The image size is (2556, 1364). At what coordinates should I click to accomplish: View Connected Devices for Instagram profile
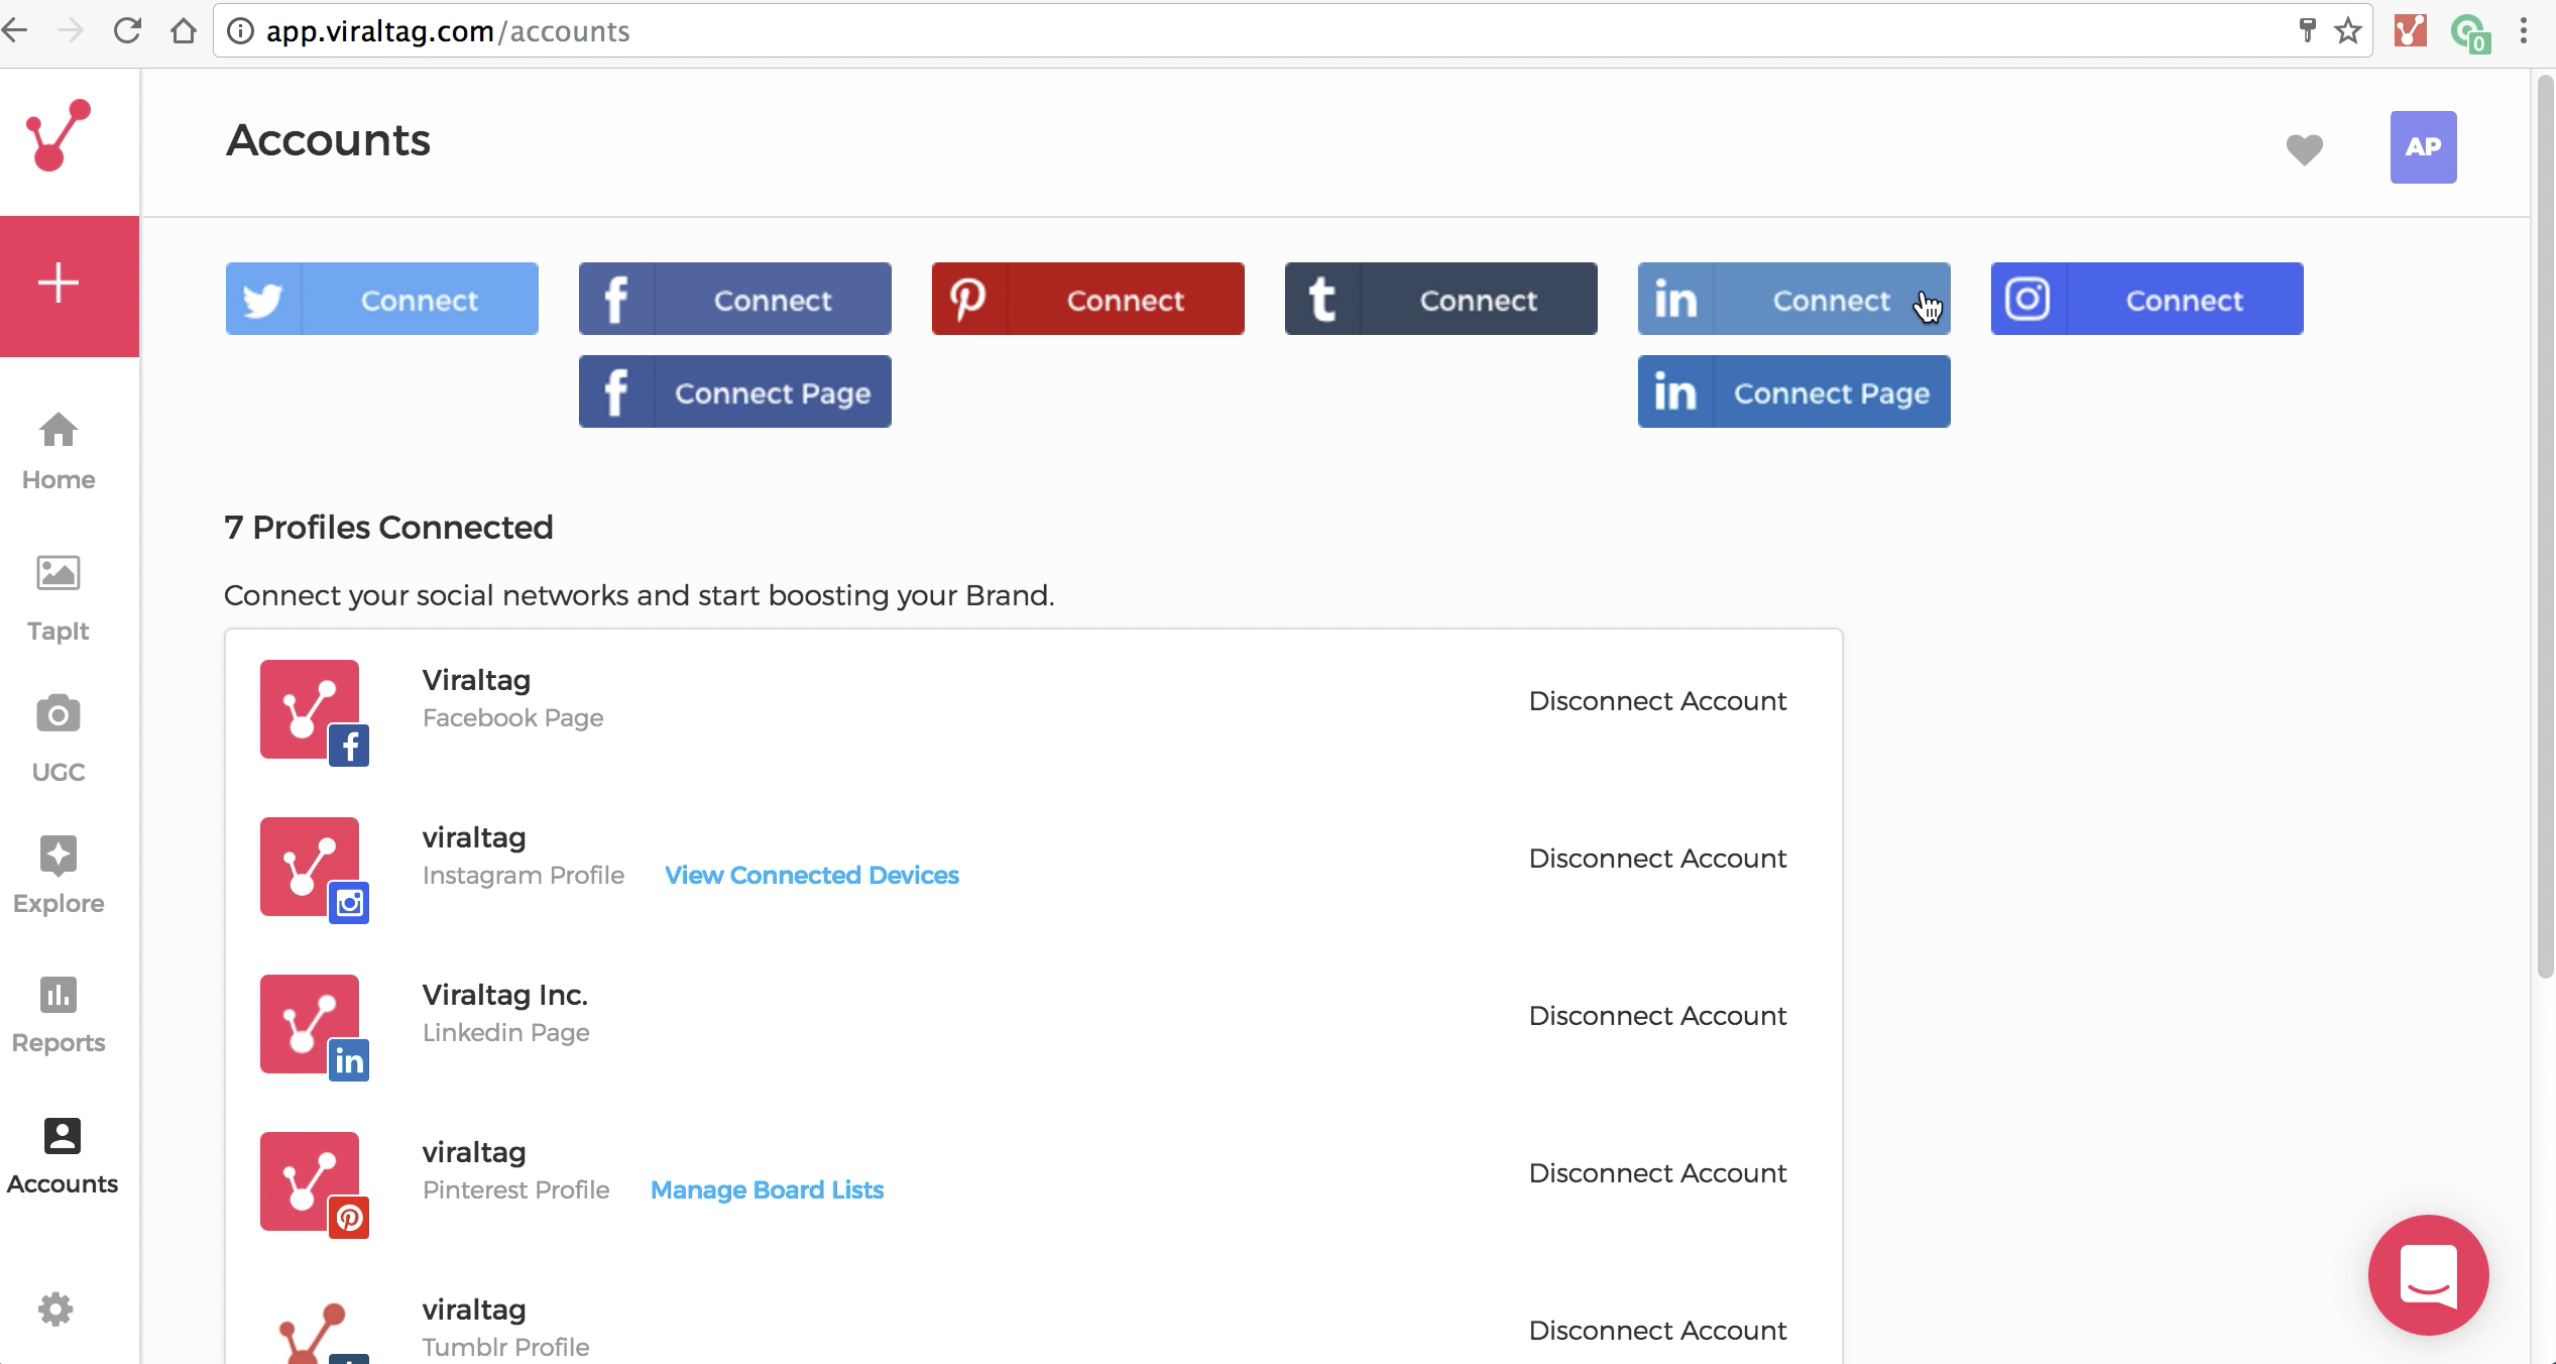tap(810, 874)
